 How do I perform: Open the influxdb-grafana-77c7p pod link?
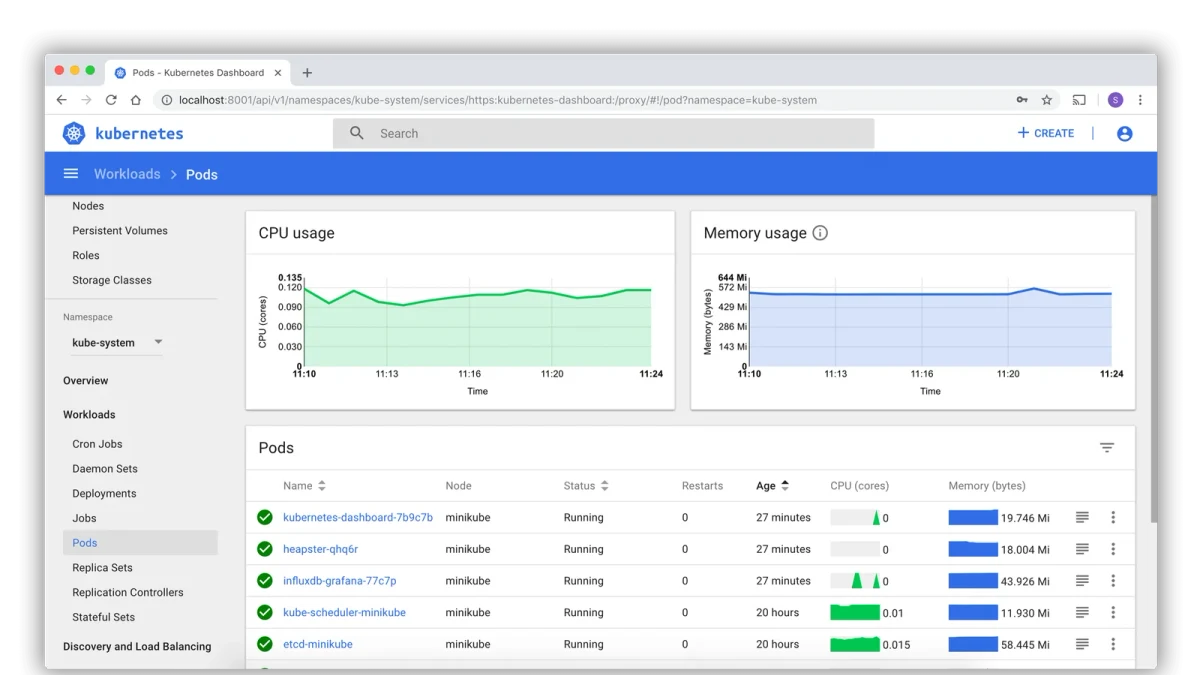339,581
